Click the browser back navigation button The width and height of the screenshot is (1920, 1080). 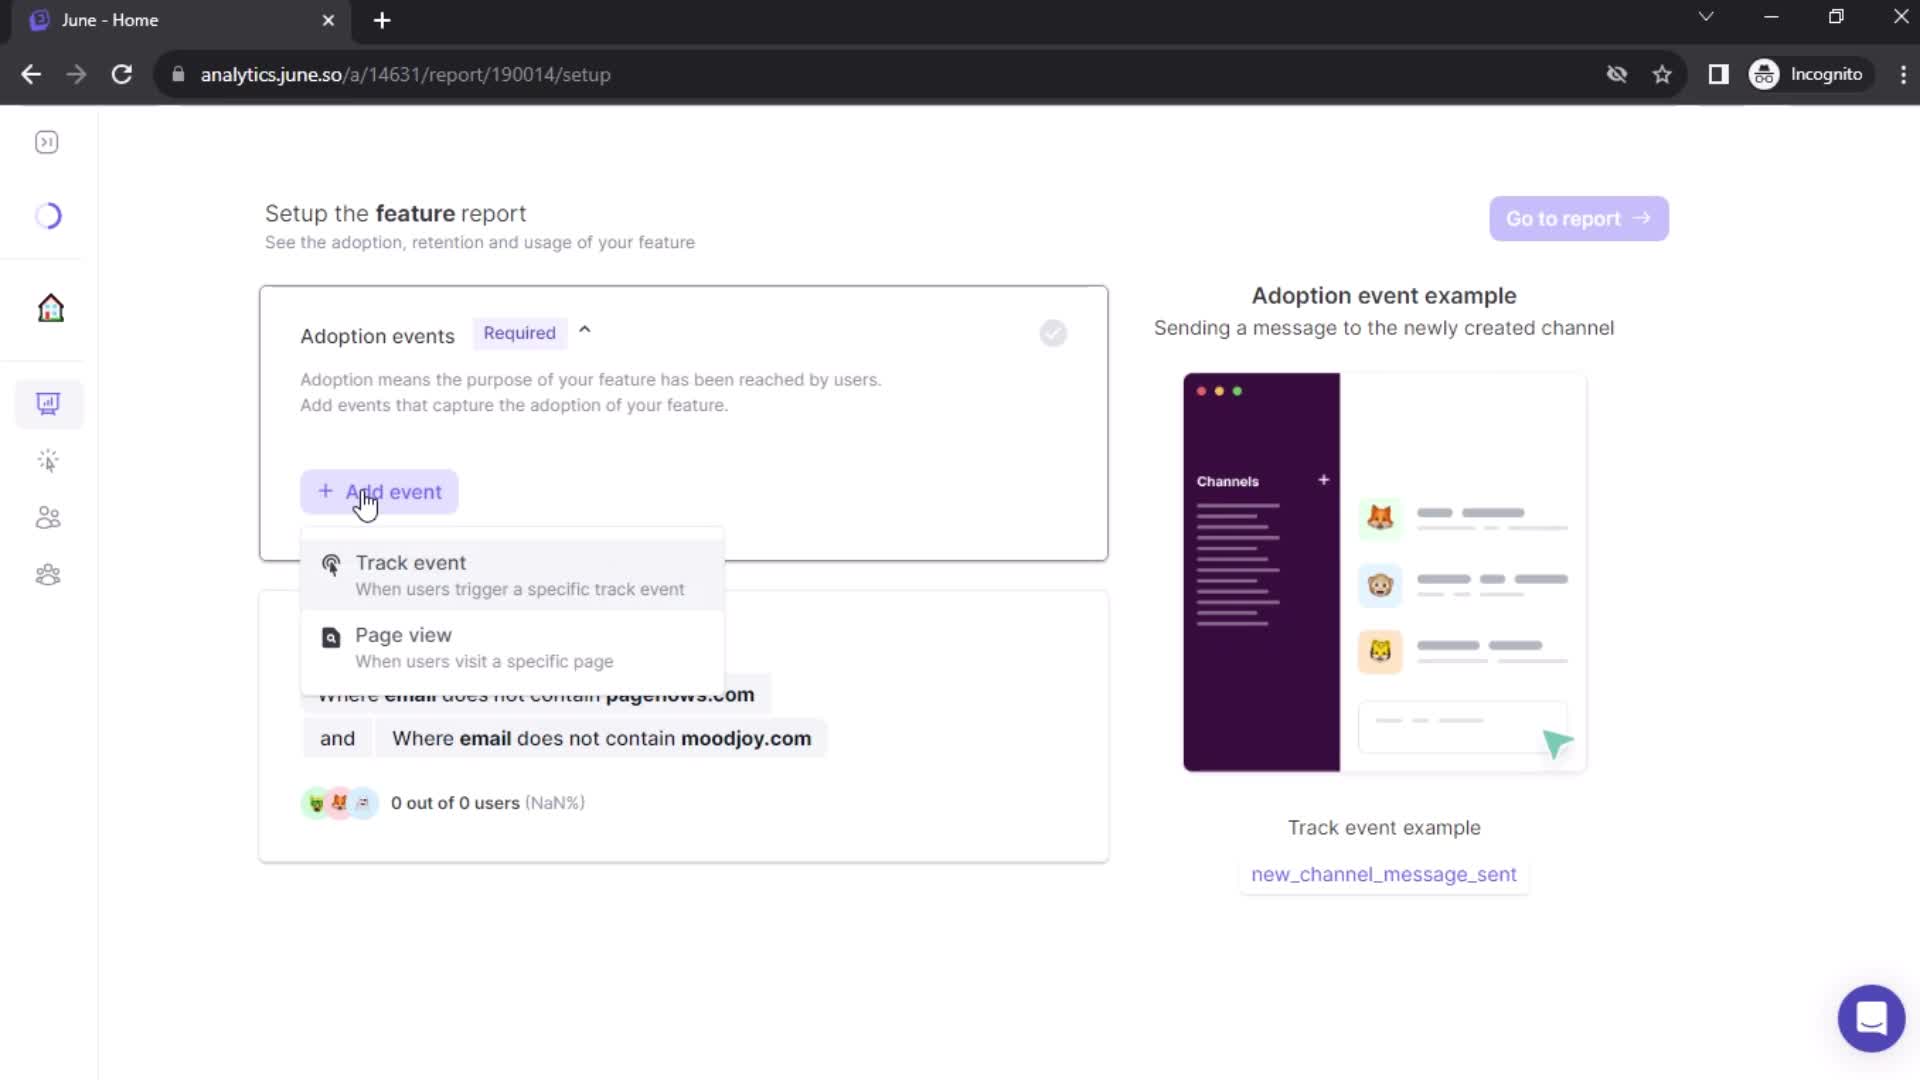tap(32, 74)
